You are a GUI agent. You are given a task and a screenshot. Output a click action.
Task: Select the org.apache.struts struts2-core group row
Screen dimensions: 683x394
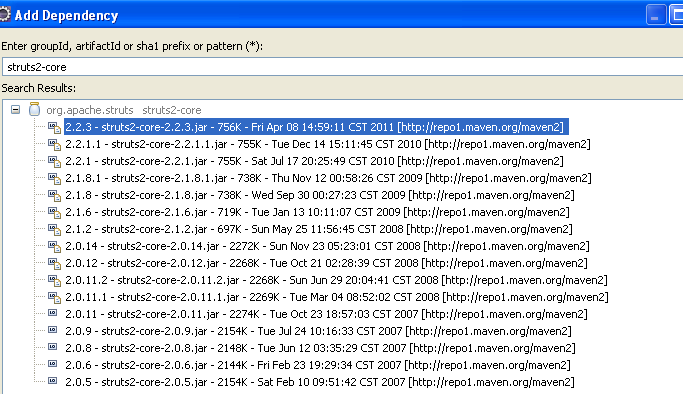click(124, 110)
